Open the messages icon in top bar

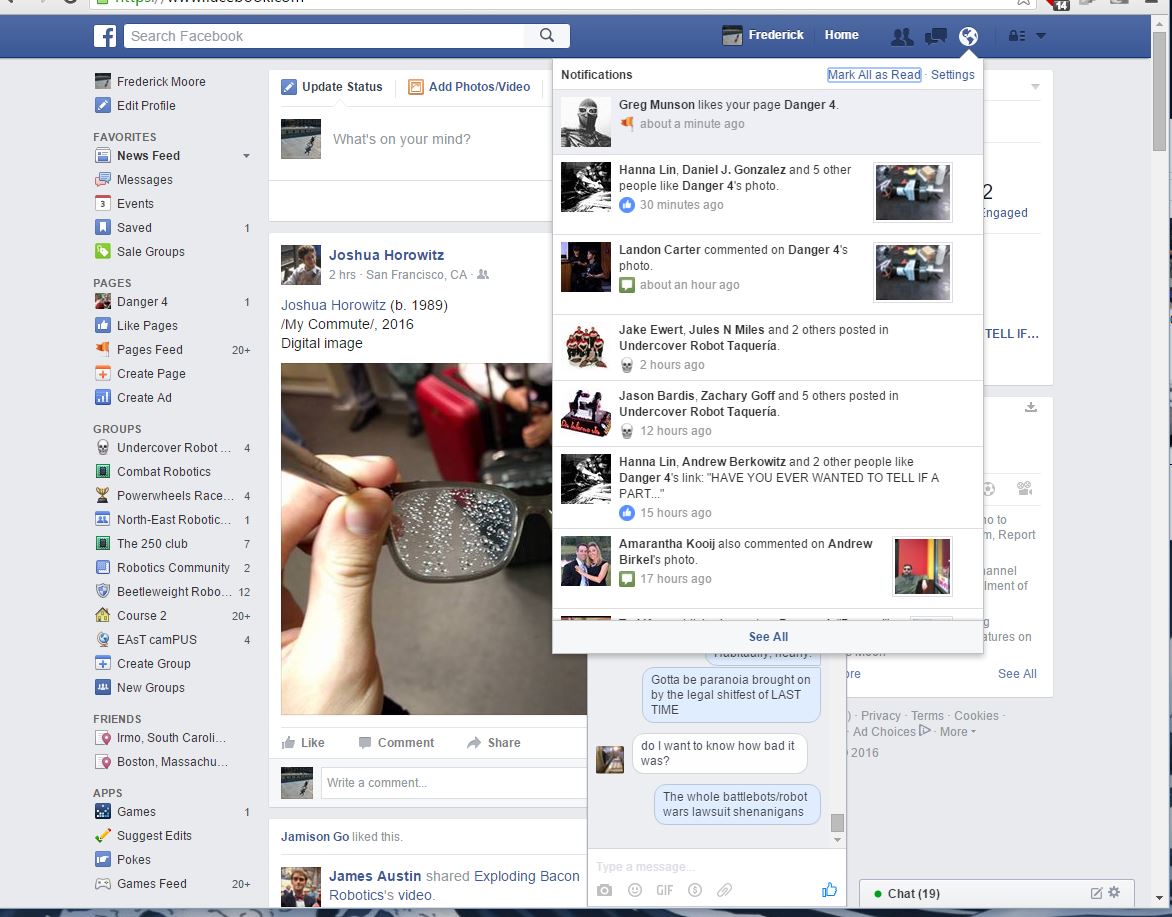(x=936, y=36)
